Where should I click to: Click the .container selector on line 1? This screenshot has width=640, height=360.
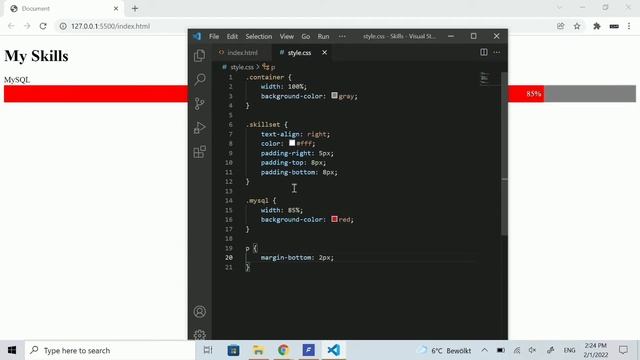[265, 77]
